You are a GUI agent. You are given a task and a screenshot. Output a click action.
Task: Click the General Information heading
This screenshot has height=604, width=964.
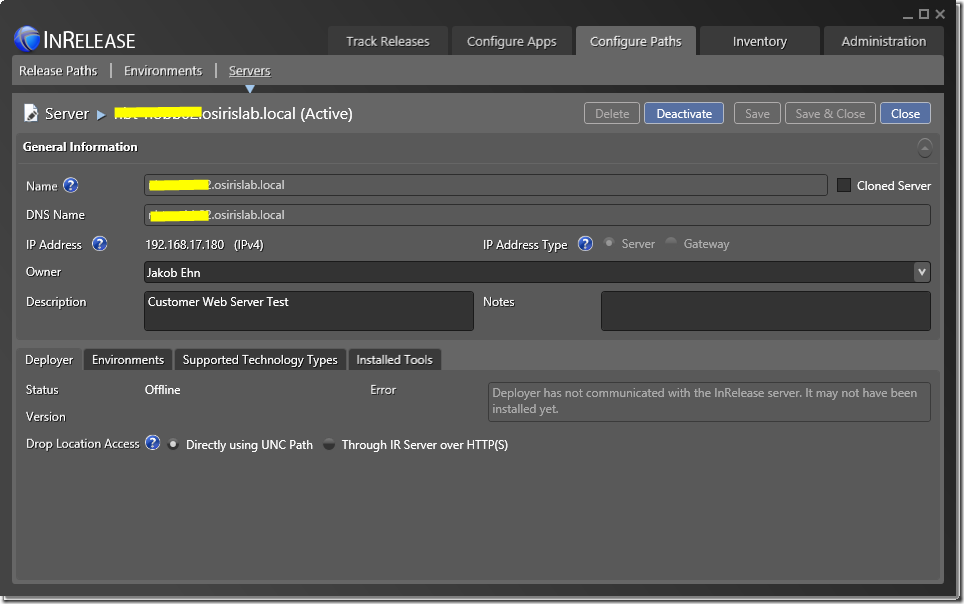(80, 147)
